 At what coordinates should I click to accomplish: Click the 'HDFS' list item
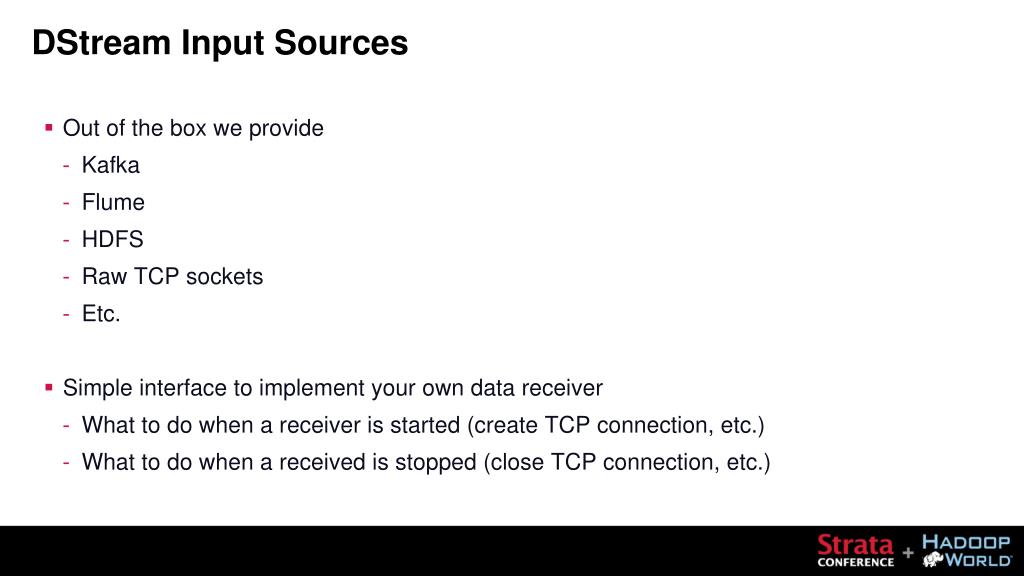tap(112, 240)
